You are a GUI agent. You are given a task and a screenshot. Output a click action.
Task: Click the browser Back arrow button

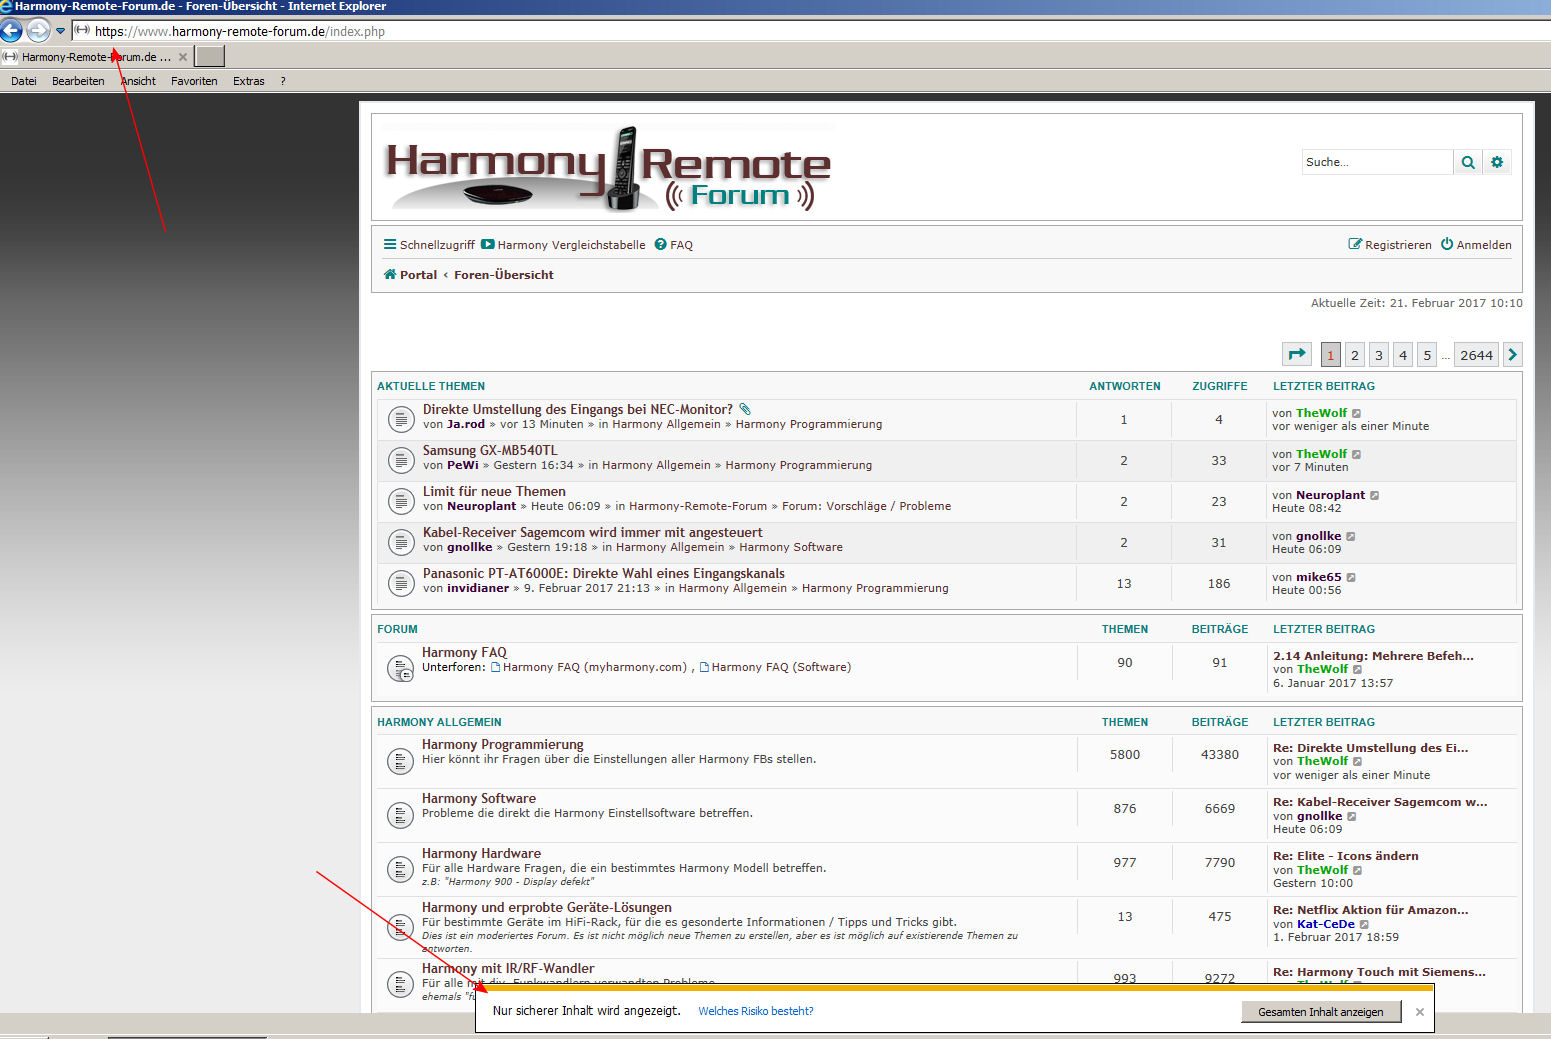pos(11,30)
